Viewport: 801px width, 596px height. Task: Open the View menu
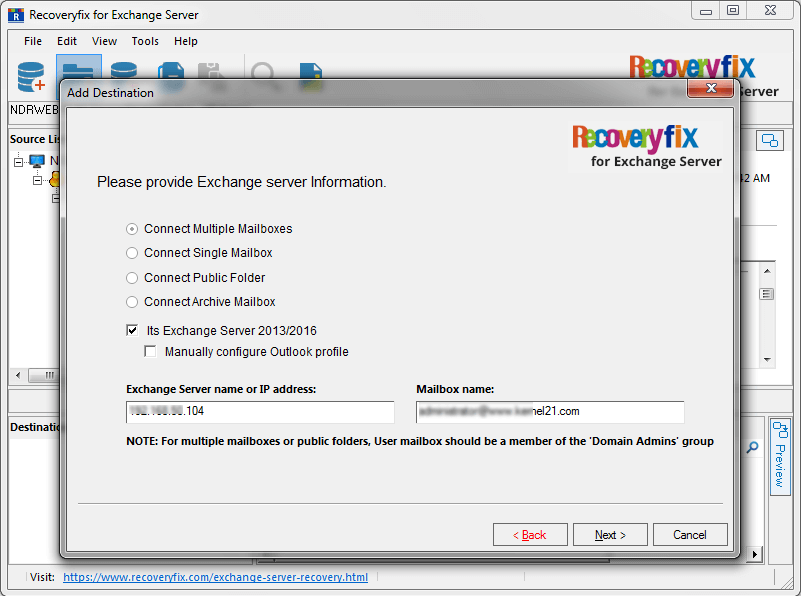tap(104, 41)
